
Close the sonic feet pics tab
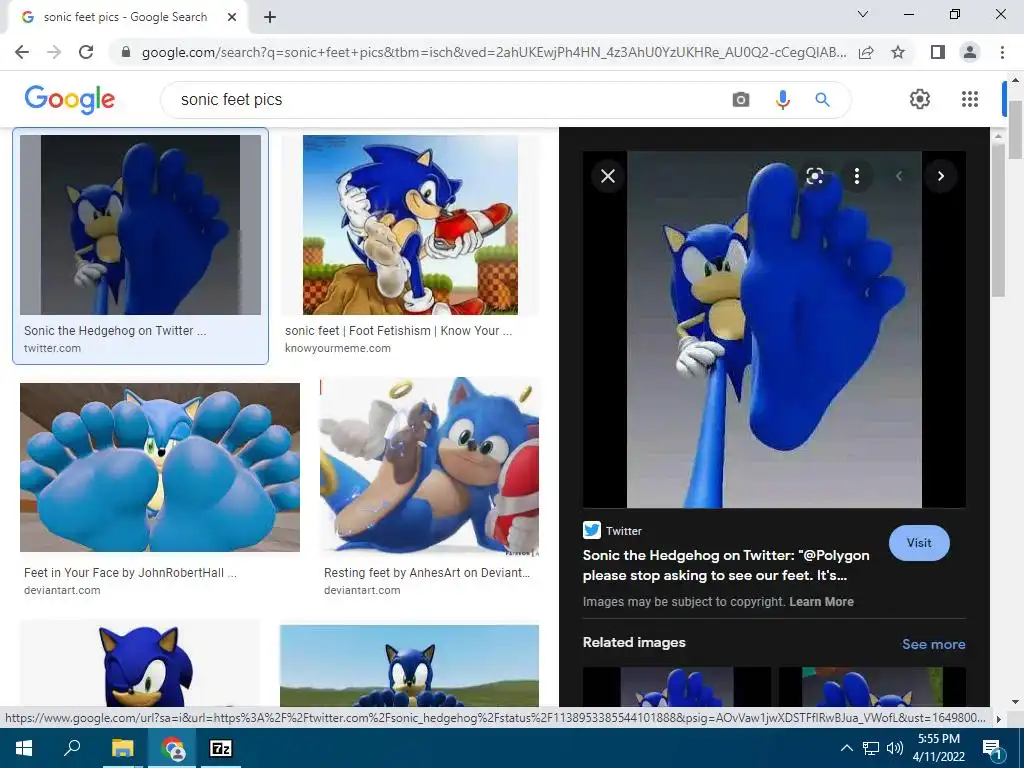click(x=232, y=17)
